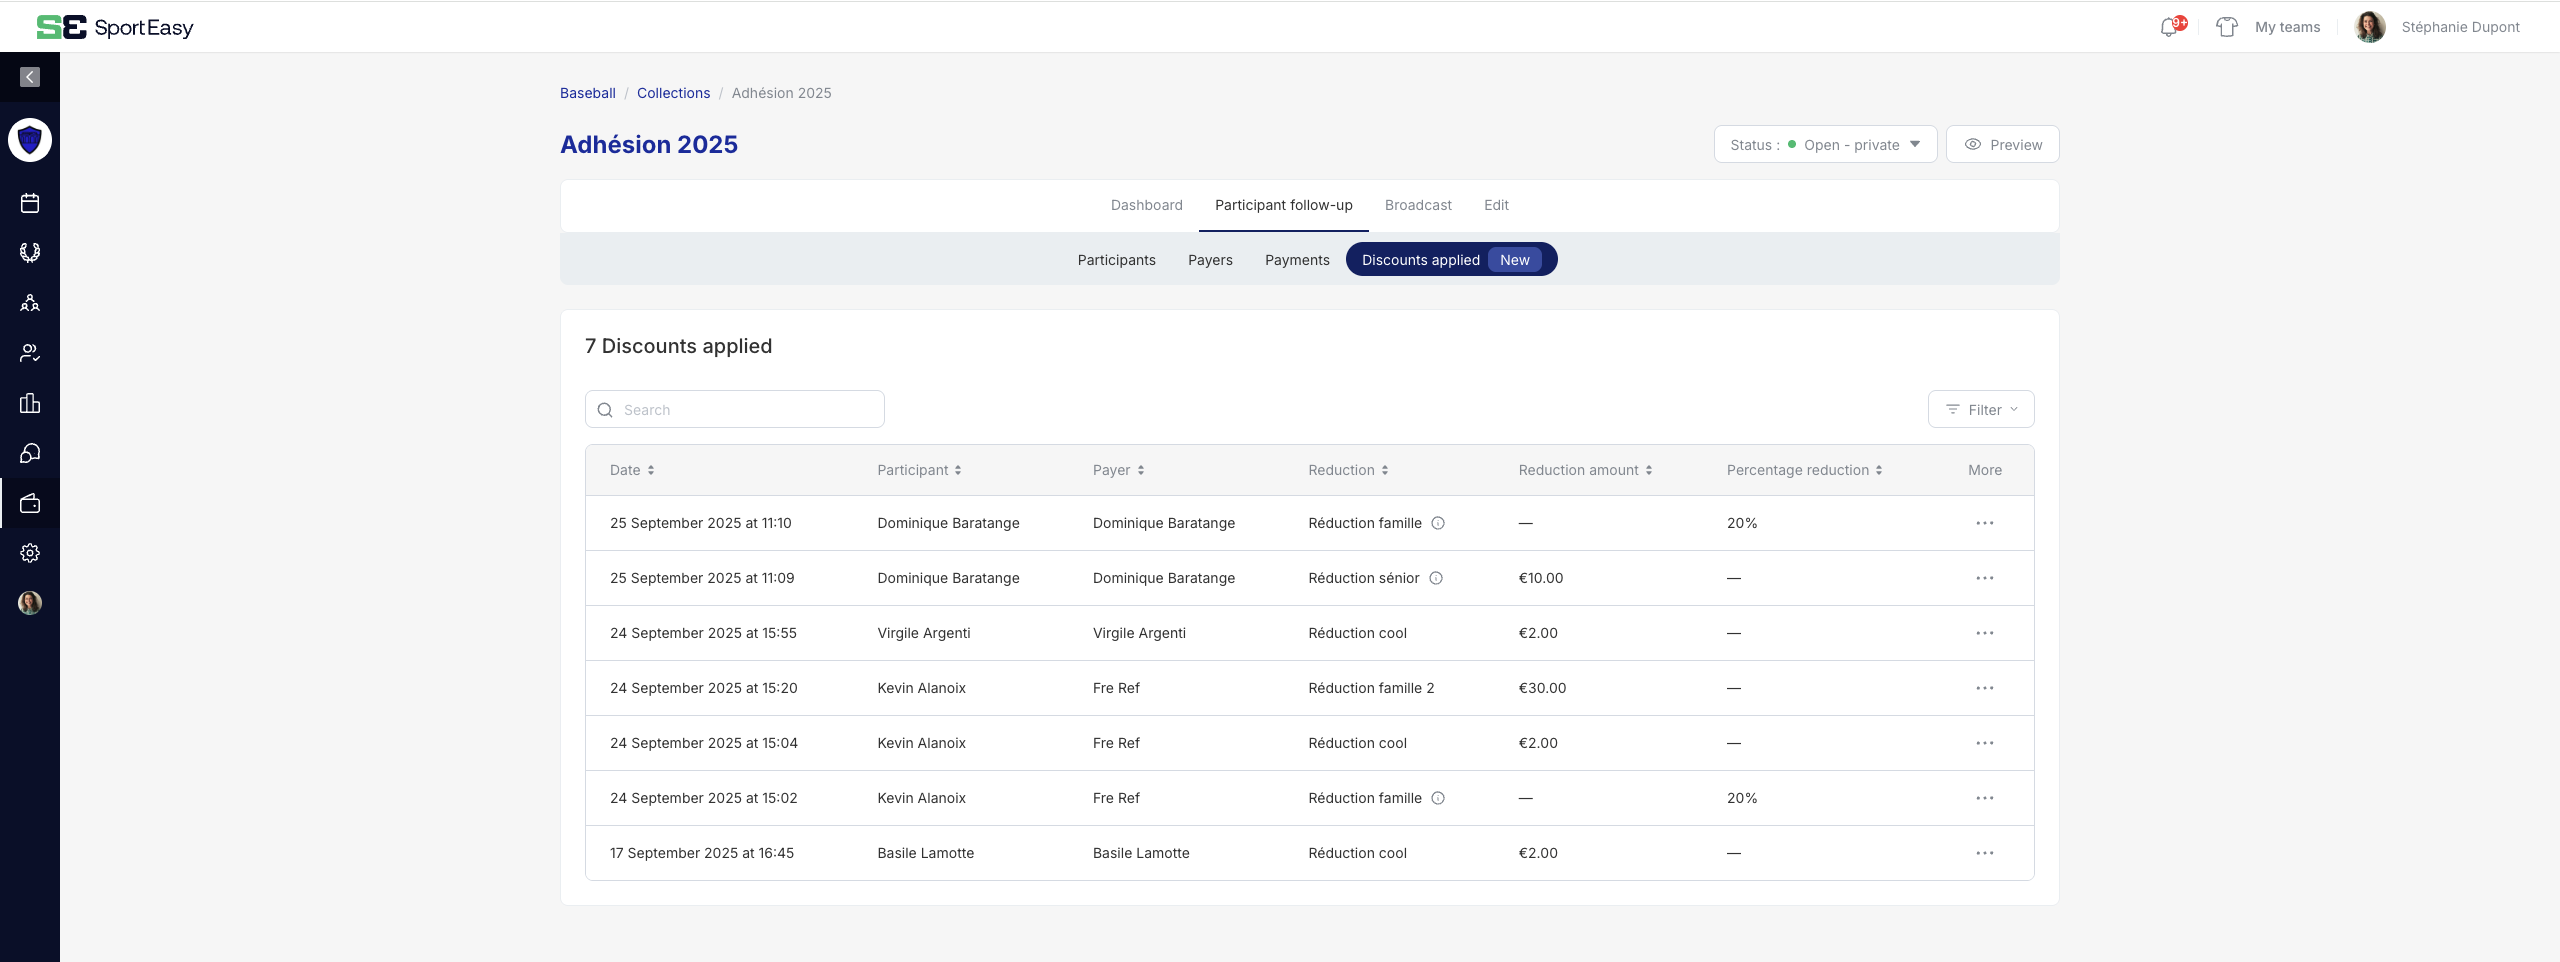Go to Collections breadcrumb link
Viewport: 2560px width, 962px height.
[x=673, y=93]
